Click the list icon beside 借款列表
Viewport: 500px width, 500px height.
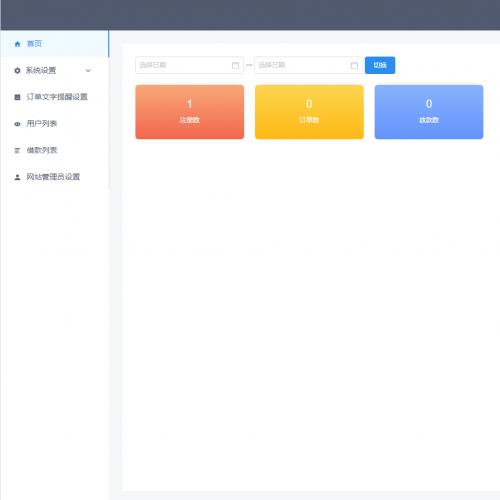coord(17,150)
